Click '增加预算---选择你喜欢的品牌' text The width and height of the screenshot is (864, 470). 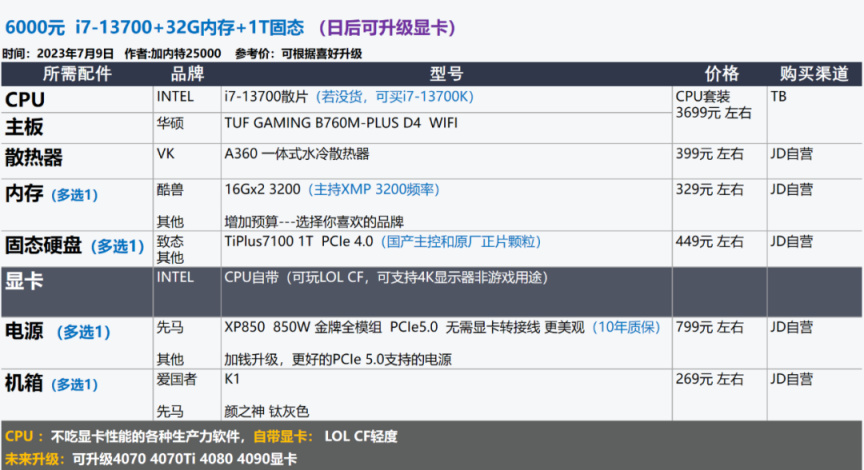click(314, 222)
